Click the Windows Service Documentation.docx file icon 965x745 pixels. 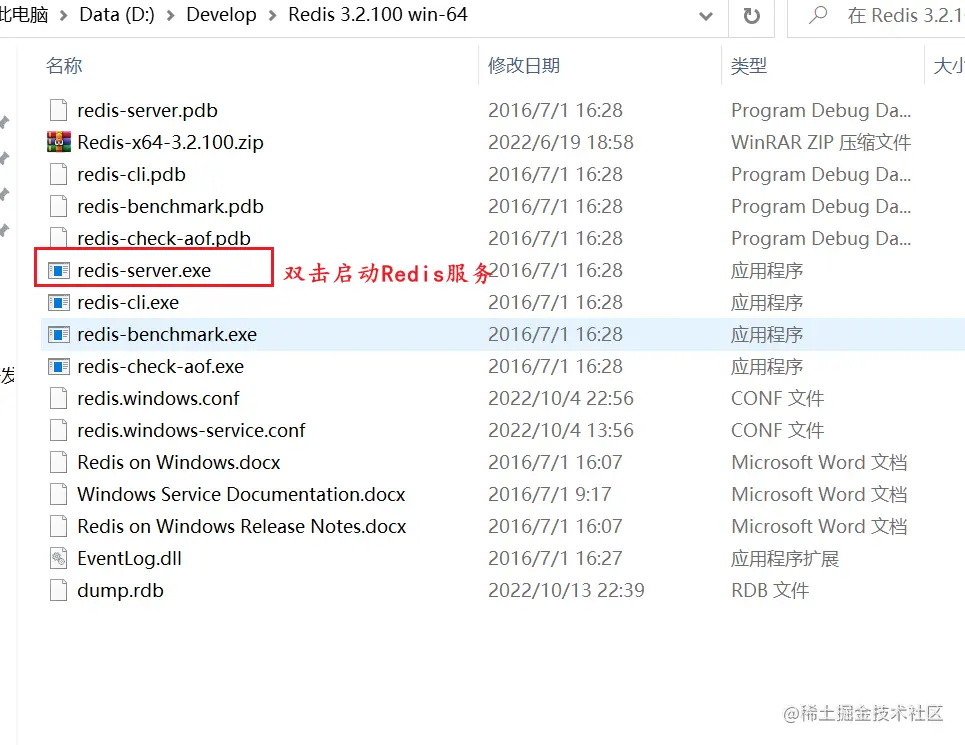(58, 495)
